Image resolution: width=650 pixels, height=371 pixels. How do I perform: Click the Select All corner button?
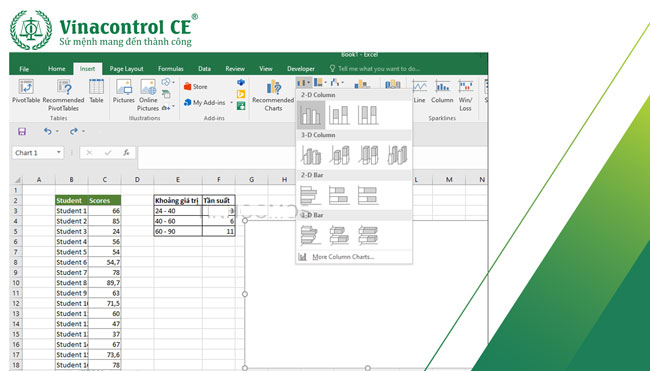[x=17, y=180]
